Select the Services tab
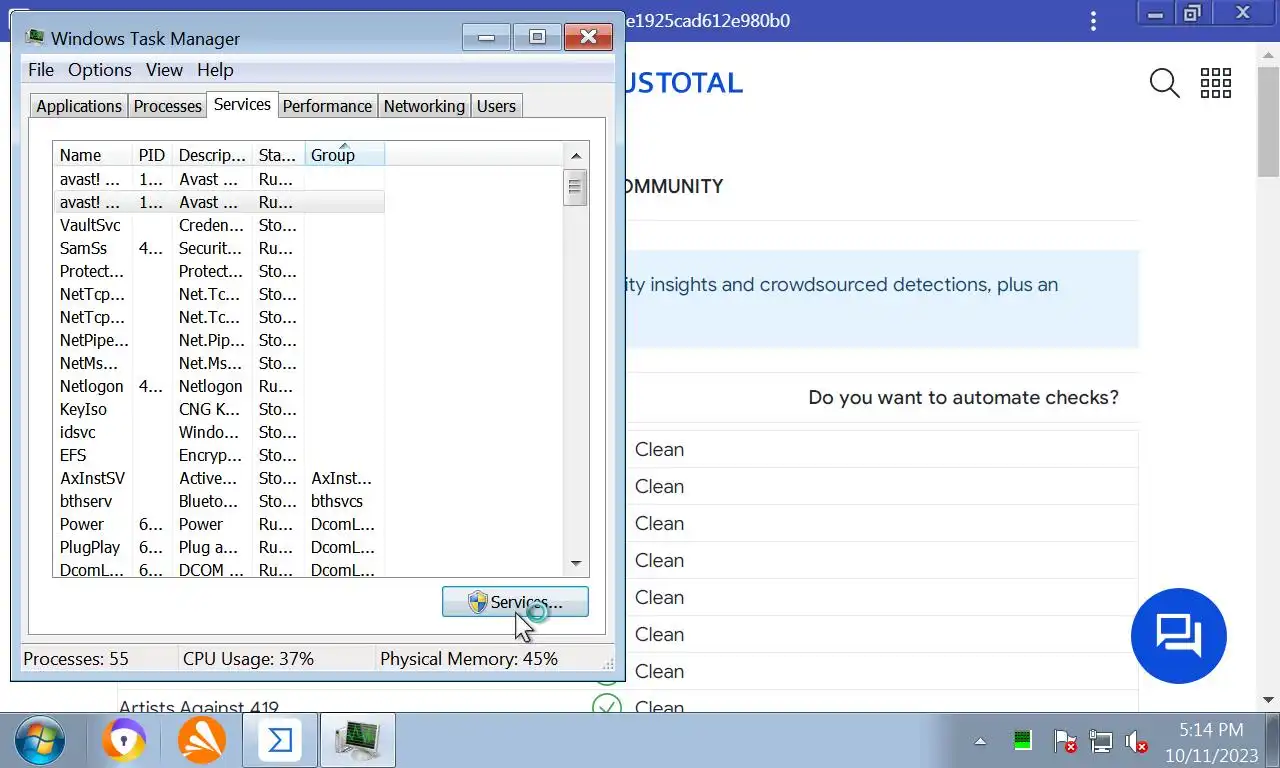This screenshot has width=1280, height=768. [x=242, y=104]
